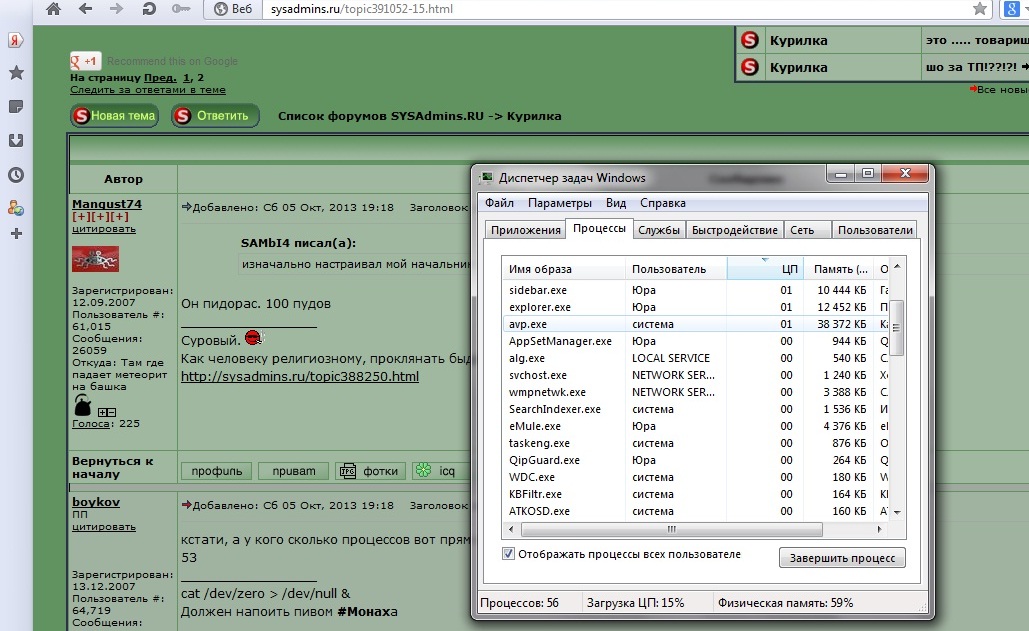Click Голоса link under Mangust74
The width and height of the screenshot is (1029, 631).
coord(91,424)
